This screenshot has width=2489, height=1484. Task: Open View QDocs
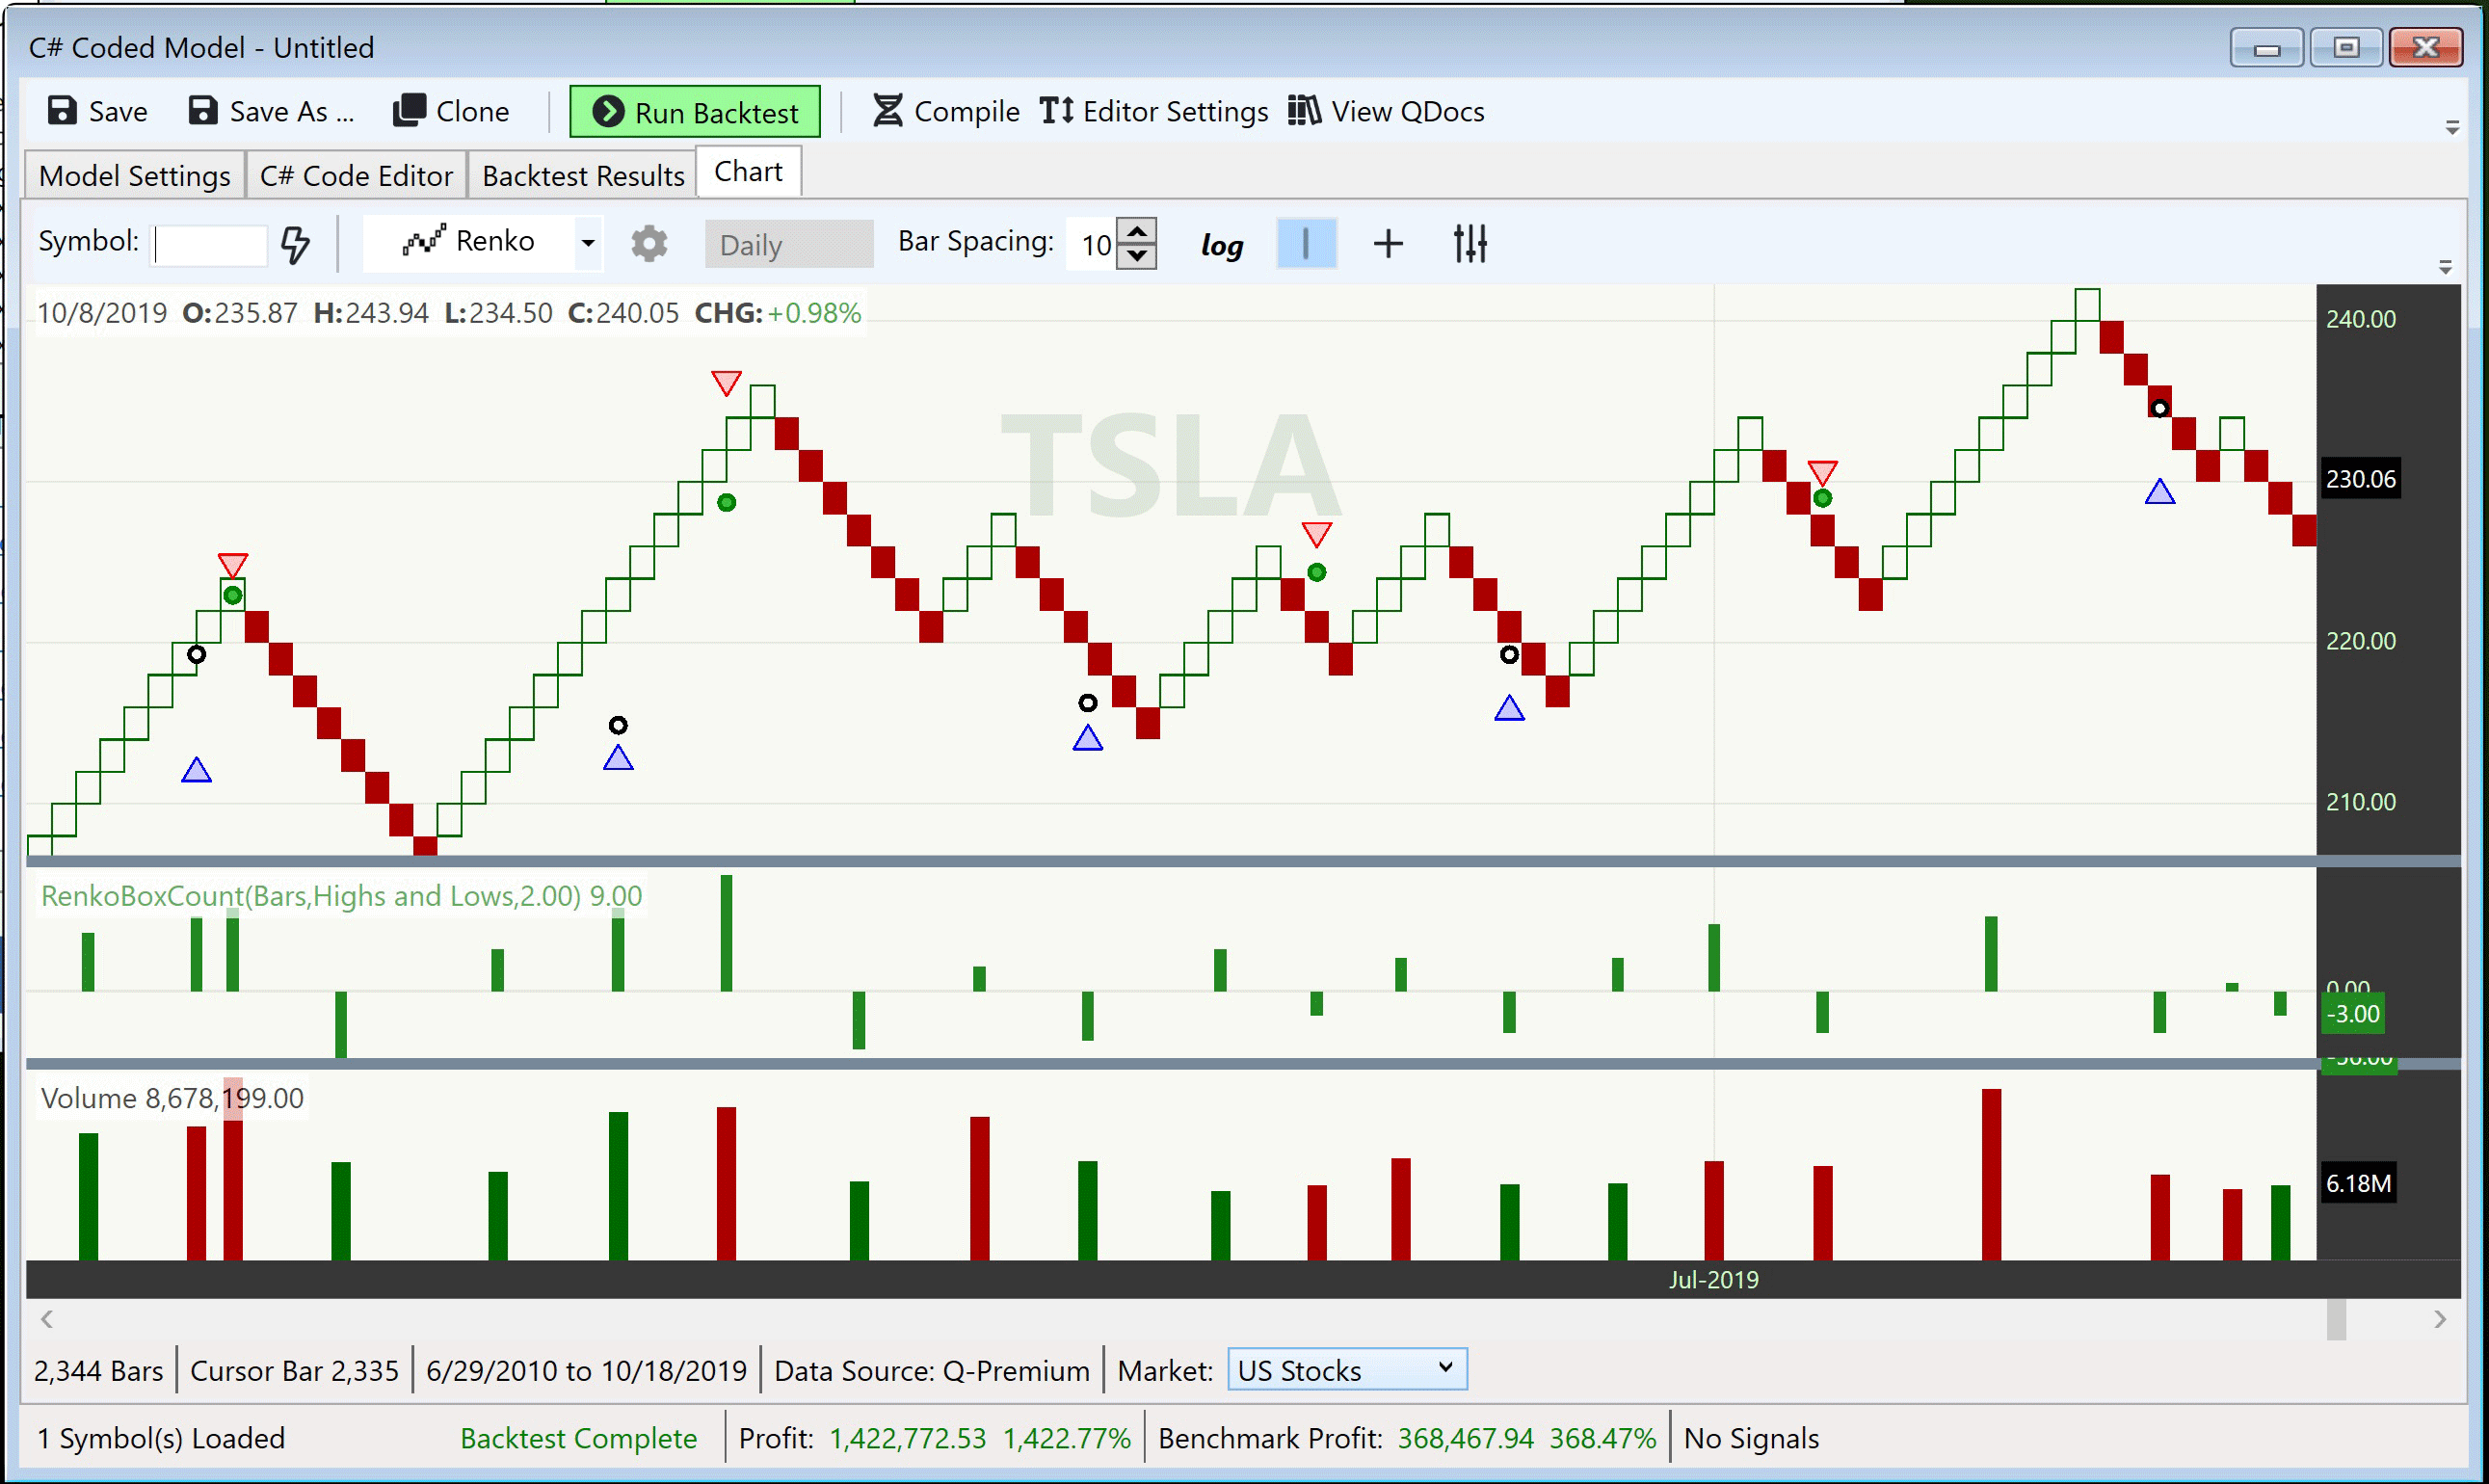(x=1386, y=111)
